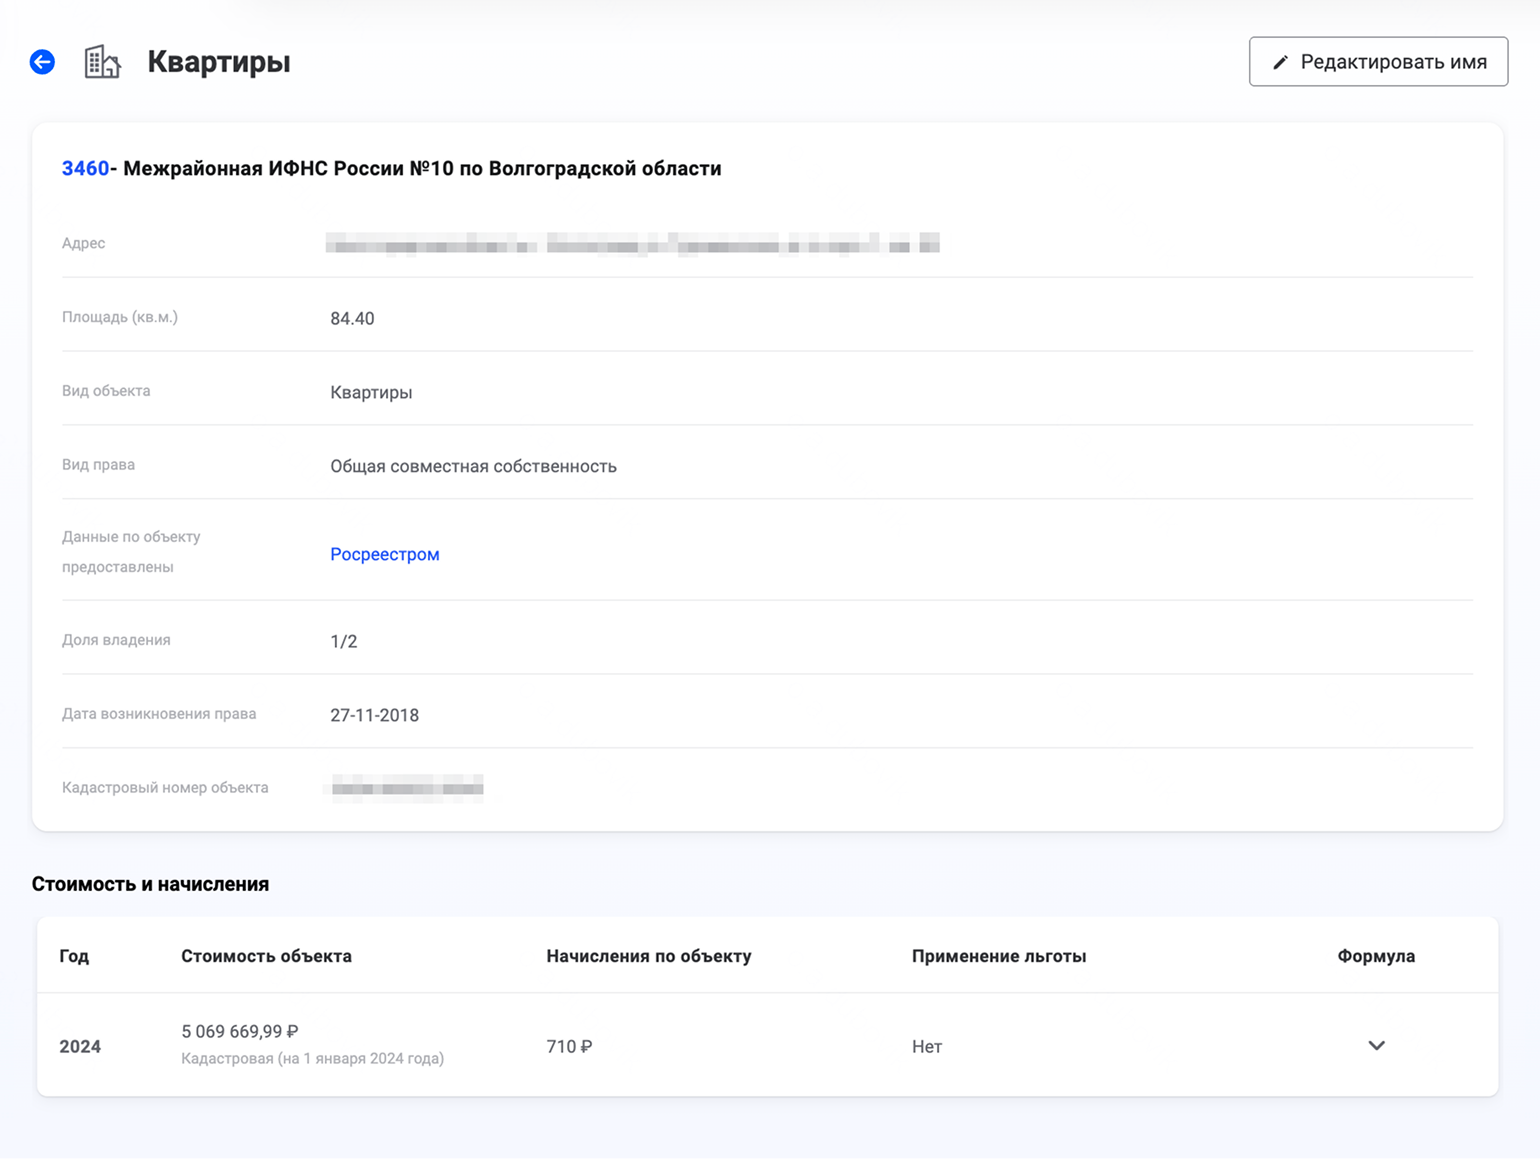Click the Квартиры page title
Viewport: 1540px width, 1159px height.
tap(219, 62)
